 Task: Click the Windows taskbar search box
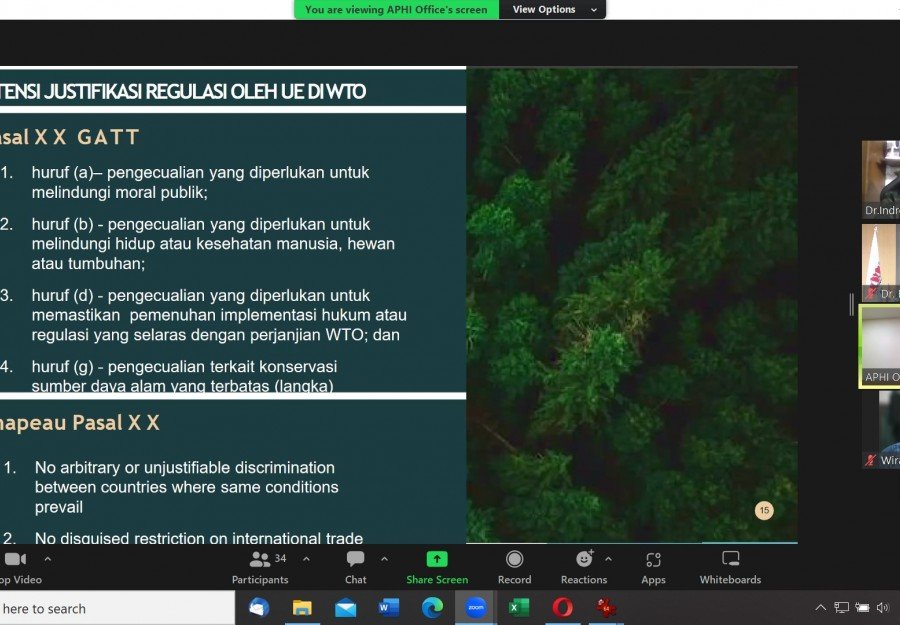[x=117, y=608]
